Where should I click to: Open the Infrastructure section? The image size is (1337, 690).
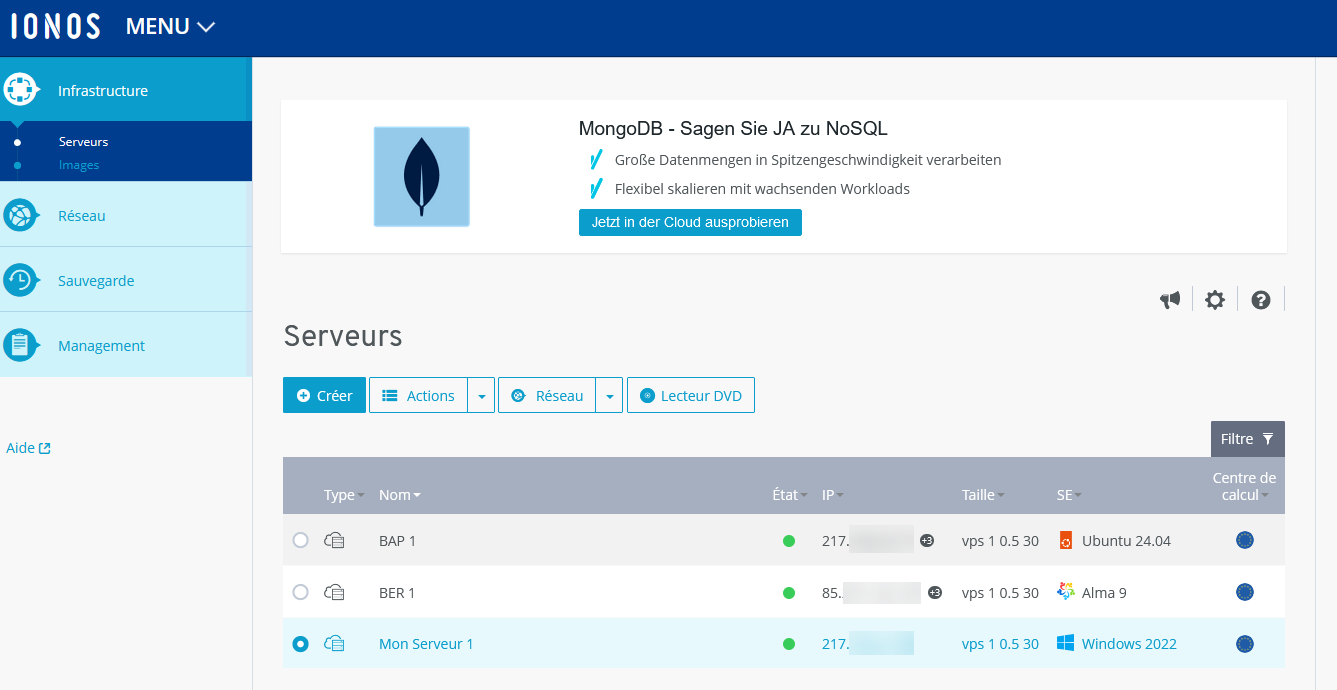point(126,90)
